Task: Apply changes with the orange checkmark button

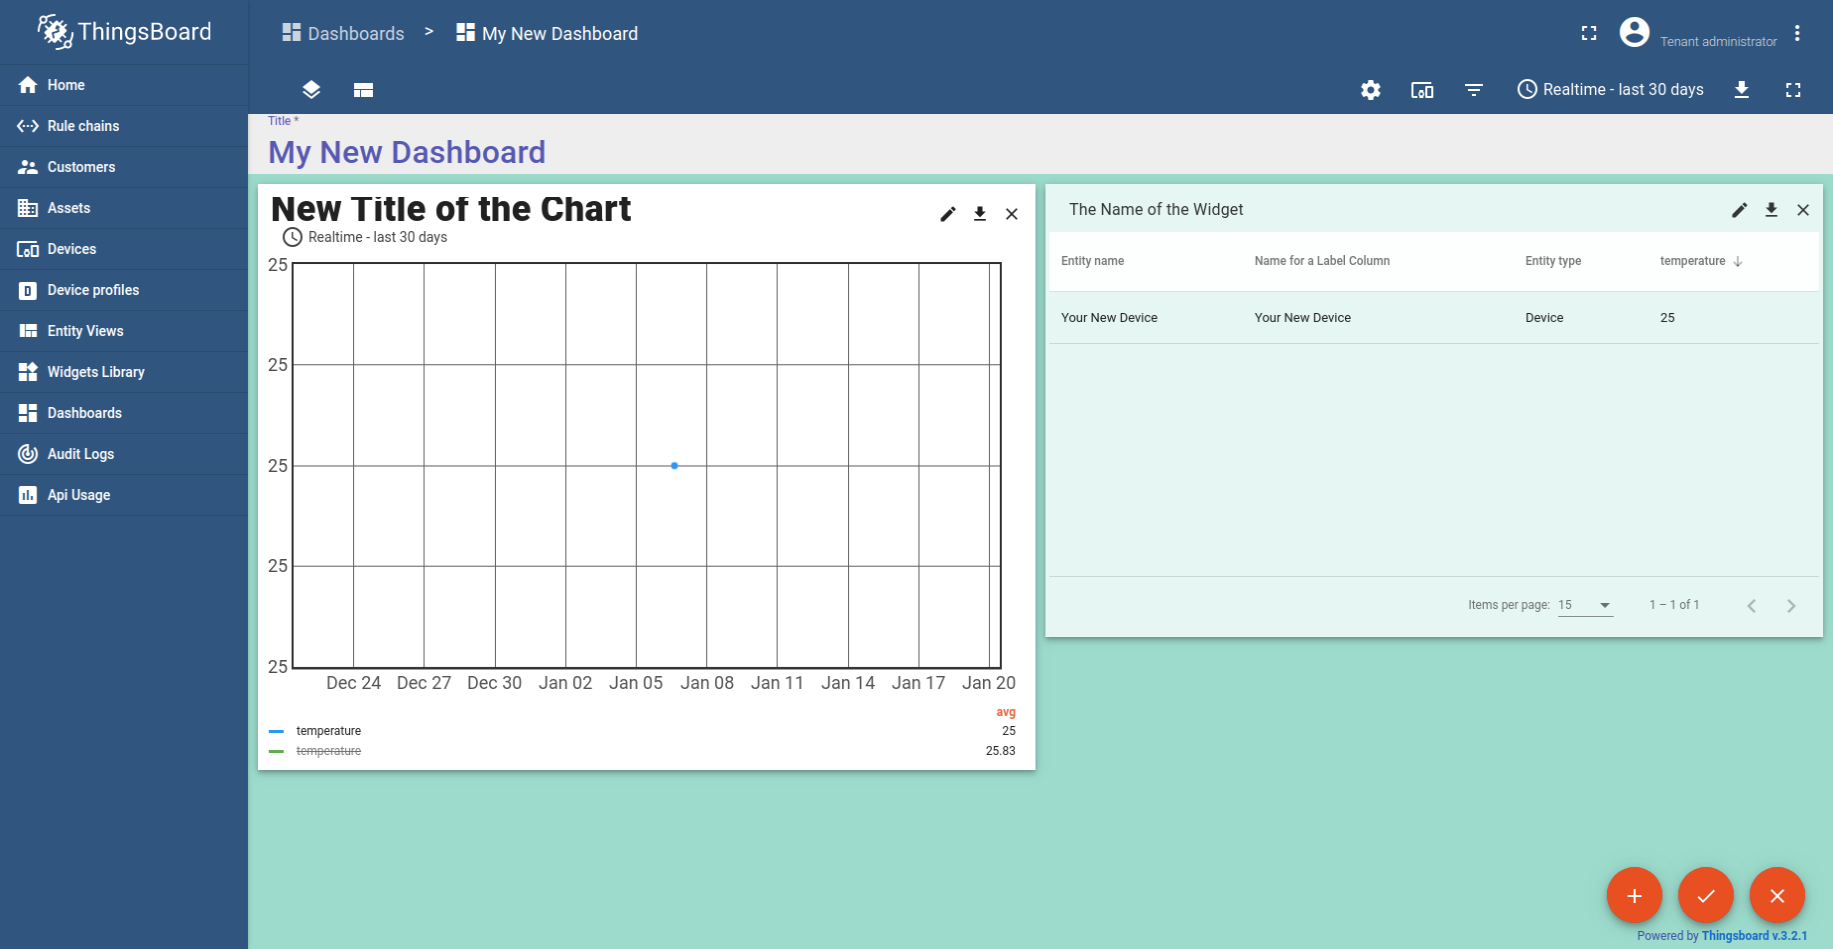Action: [1706, 895]
